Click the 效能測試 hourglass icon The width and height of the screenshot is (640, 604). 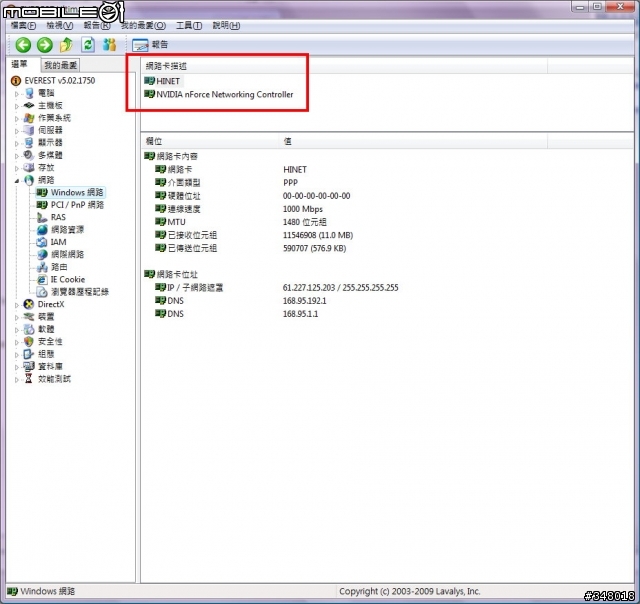click(29, 379)
